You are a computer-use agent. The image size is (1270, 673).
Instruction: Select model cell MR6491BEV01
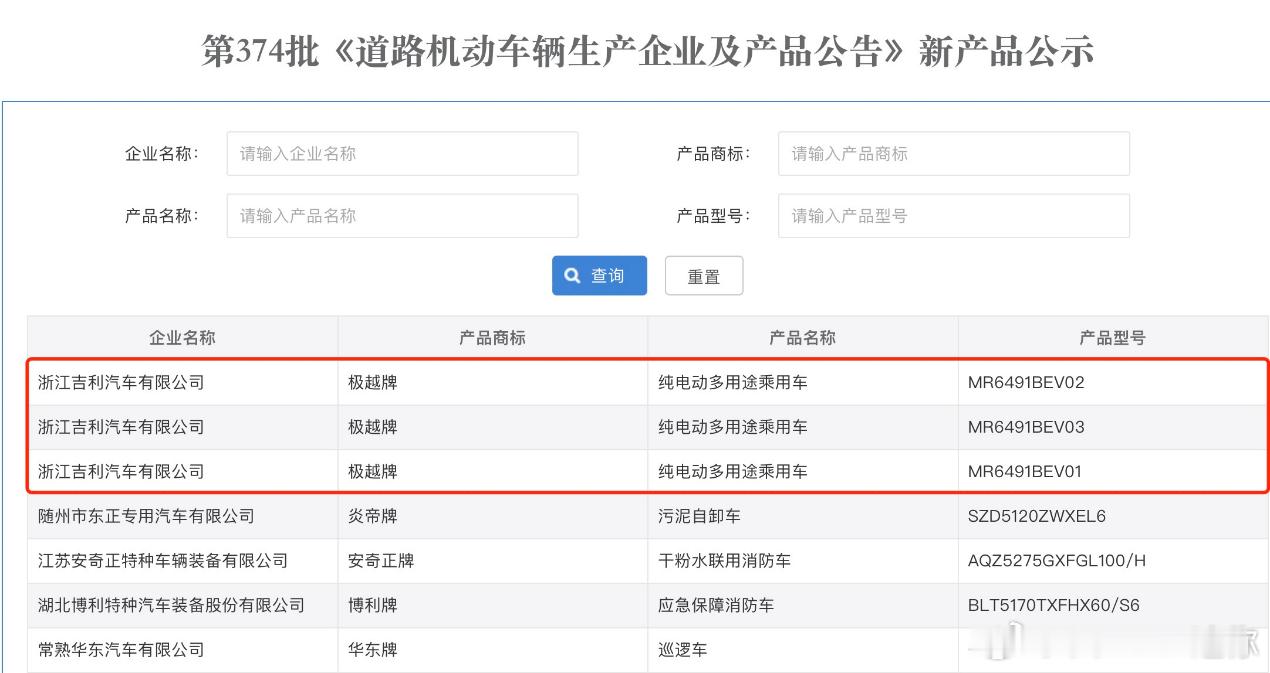click(1025, 471)
